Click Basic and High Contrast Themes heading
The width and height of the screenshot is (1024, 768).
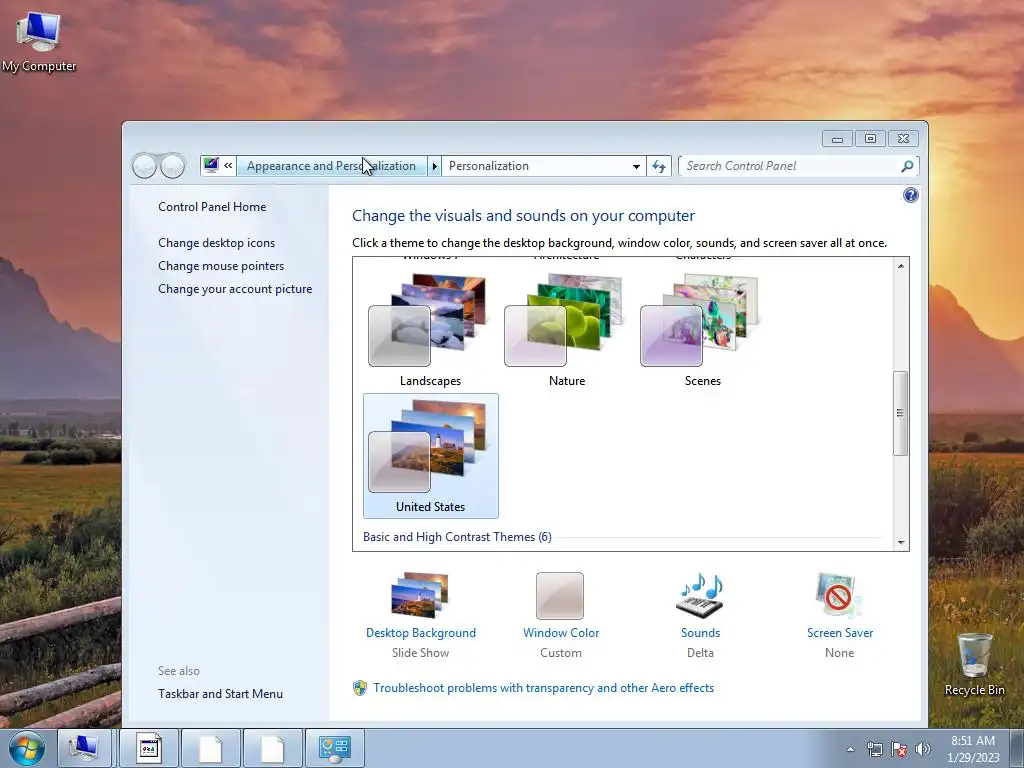457,537
